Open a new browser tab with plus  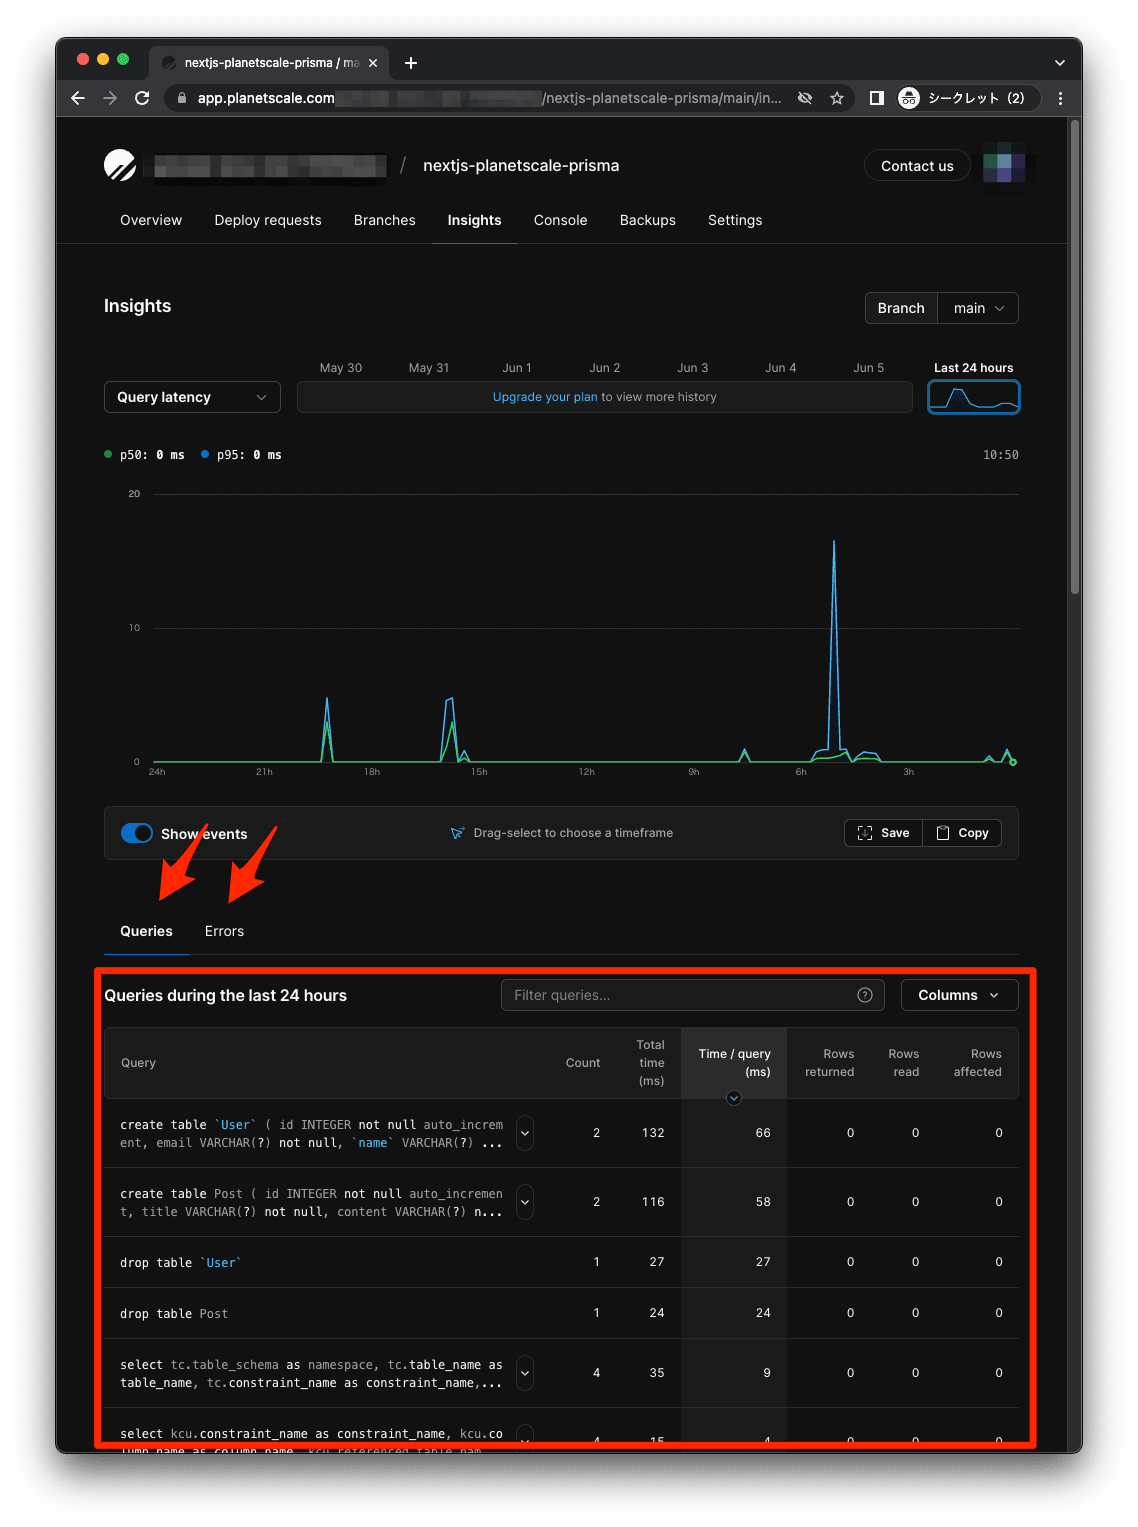coord(411,63)
